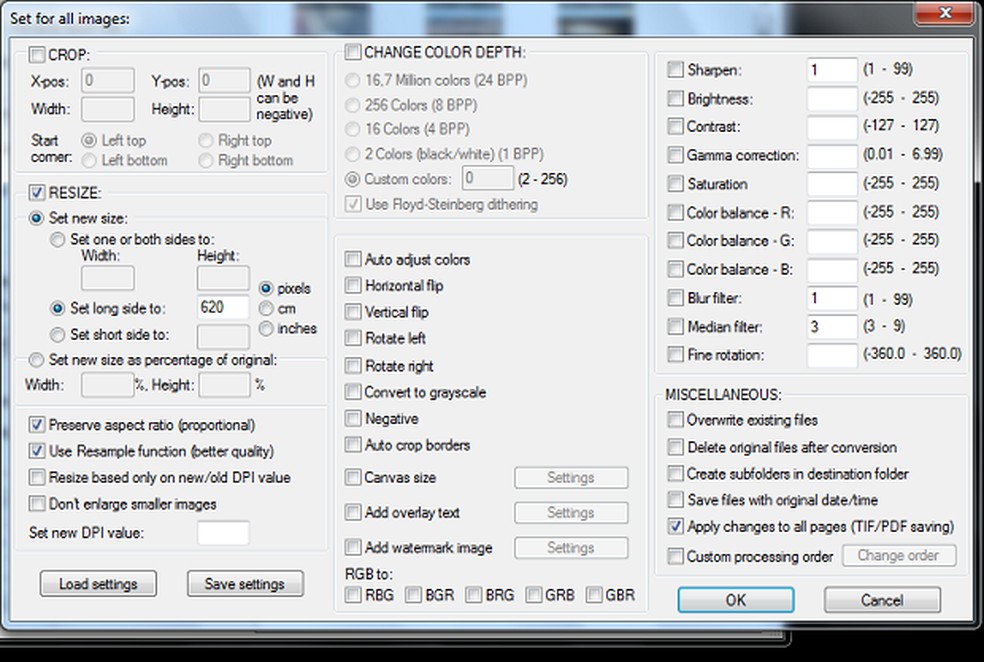Viewport: 984px width, 662px height.
Task: Enable RGB to GRB checkbox
Action: [534, 595]
